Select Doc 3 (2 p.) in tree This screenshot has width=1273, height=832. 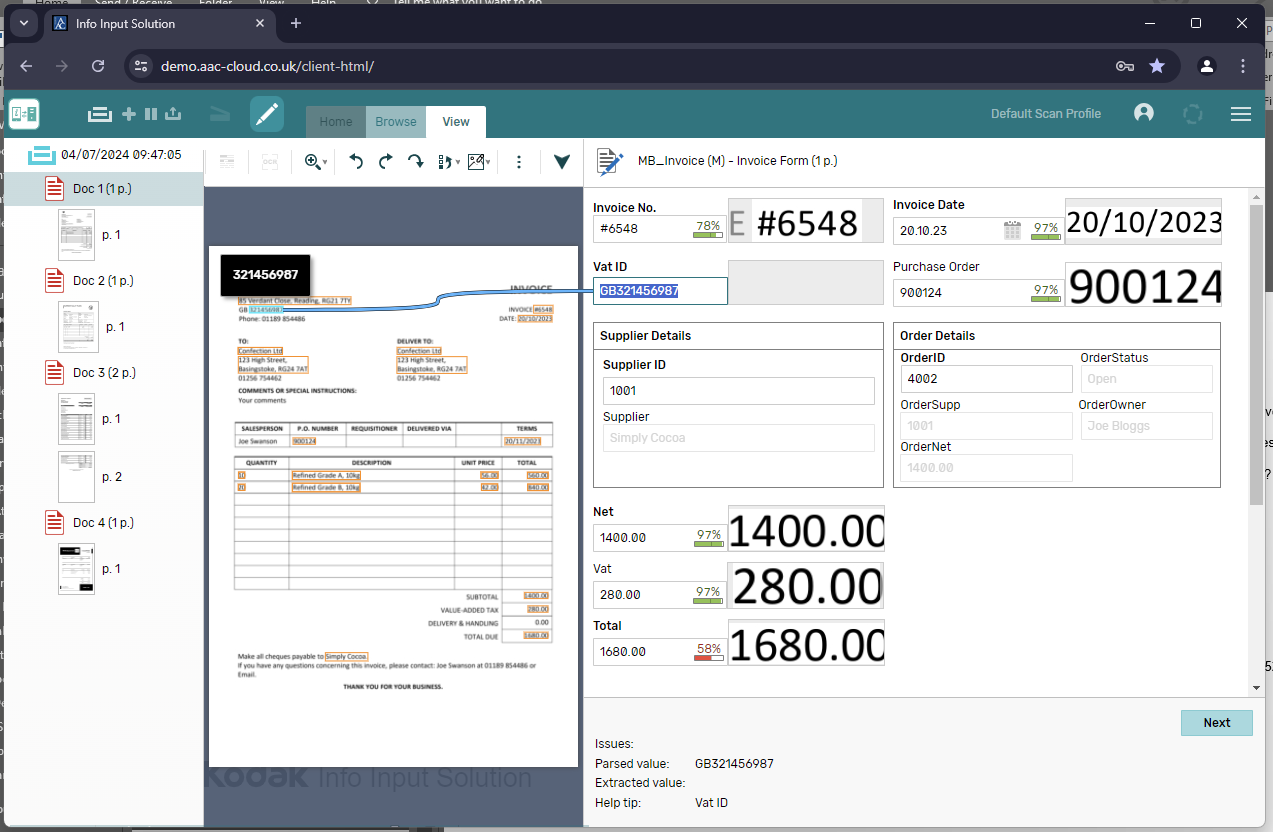[104, 372]
